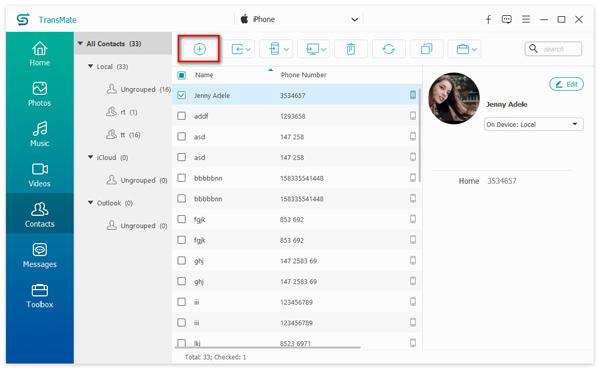
Task: Collapse the All Contacts tree node
Action: pyautogui.click(x=80, y=43)
